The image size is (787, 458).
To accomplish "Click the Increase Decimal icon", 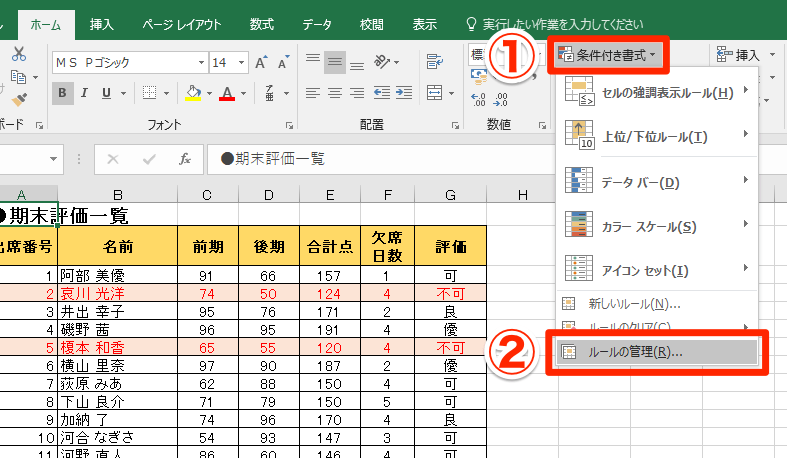I will tap(476, 98).
